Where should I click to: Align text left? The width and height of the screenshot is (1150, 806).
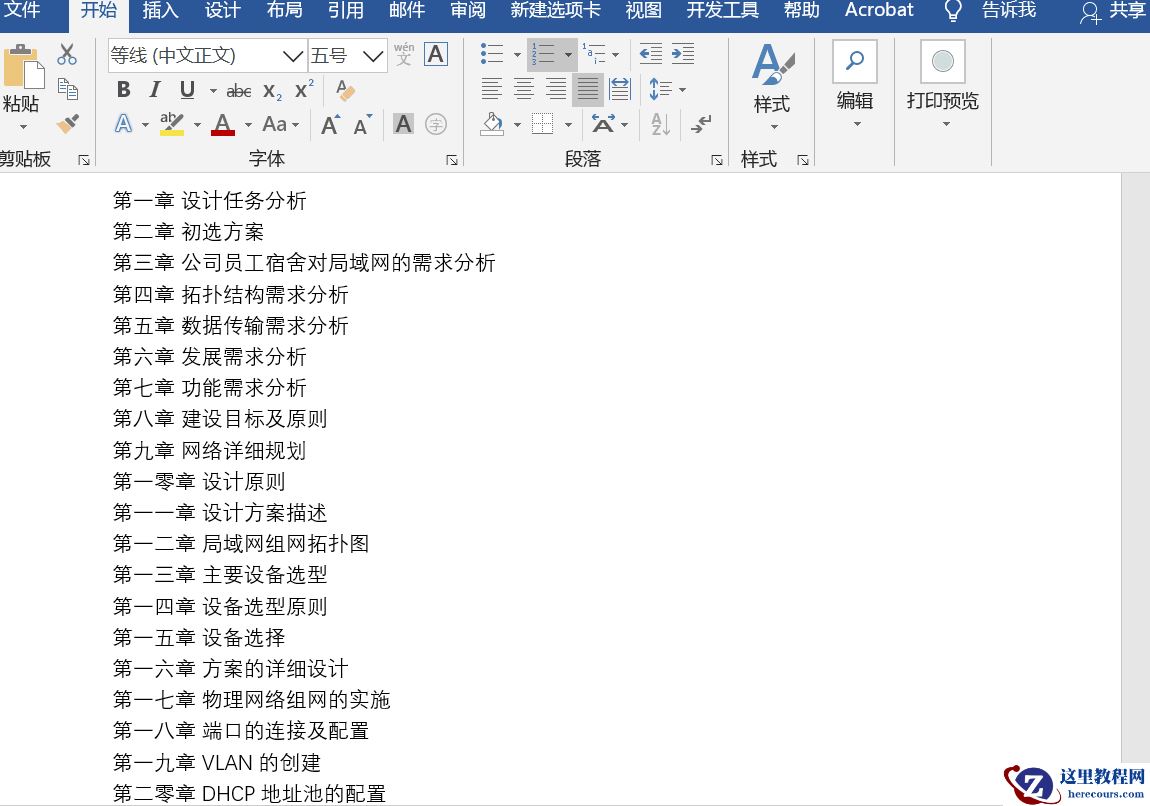491,89
